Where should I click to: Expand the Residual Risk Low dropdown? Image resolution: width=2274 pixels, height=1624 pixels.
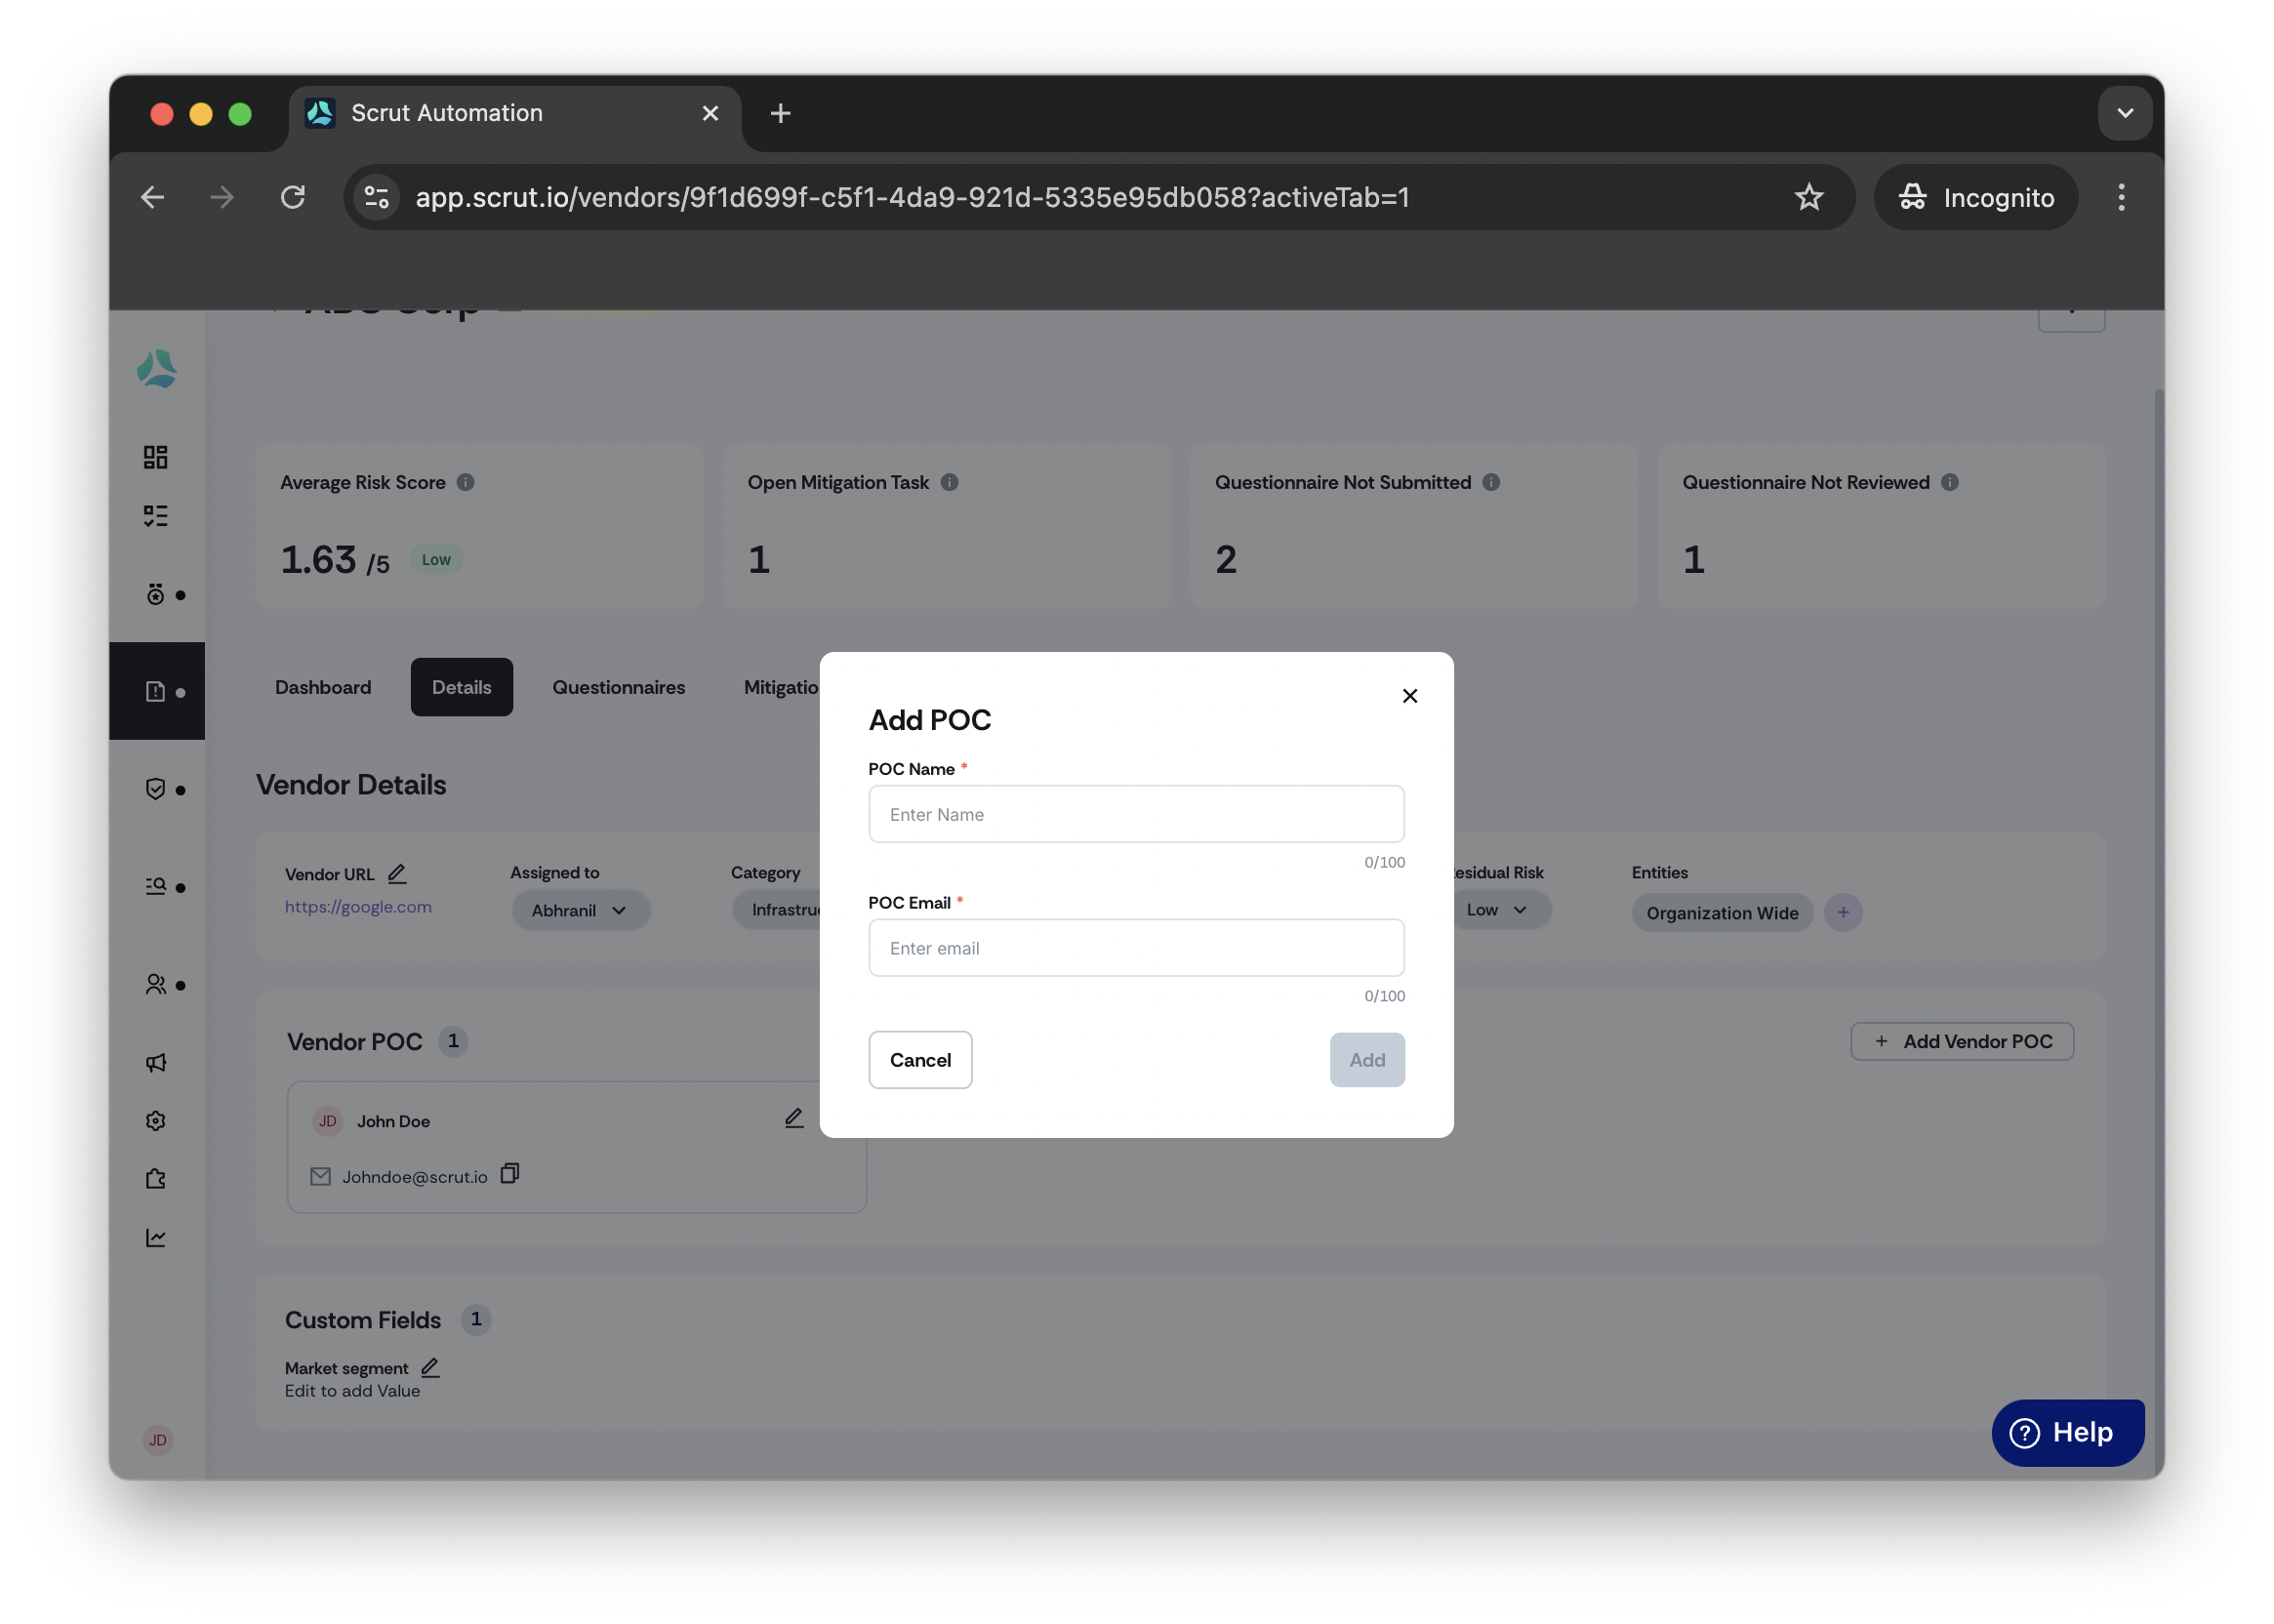[1502, 910]
